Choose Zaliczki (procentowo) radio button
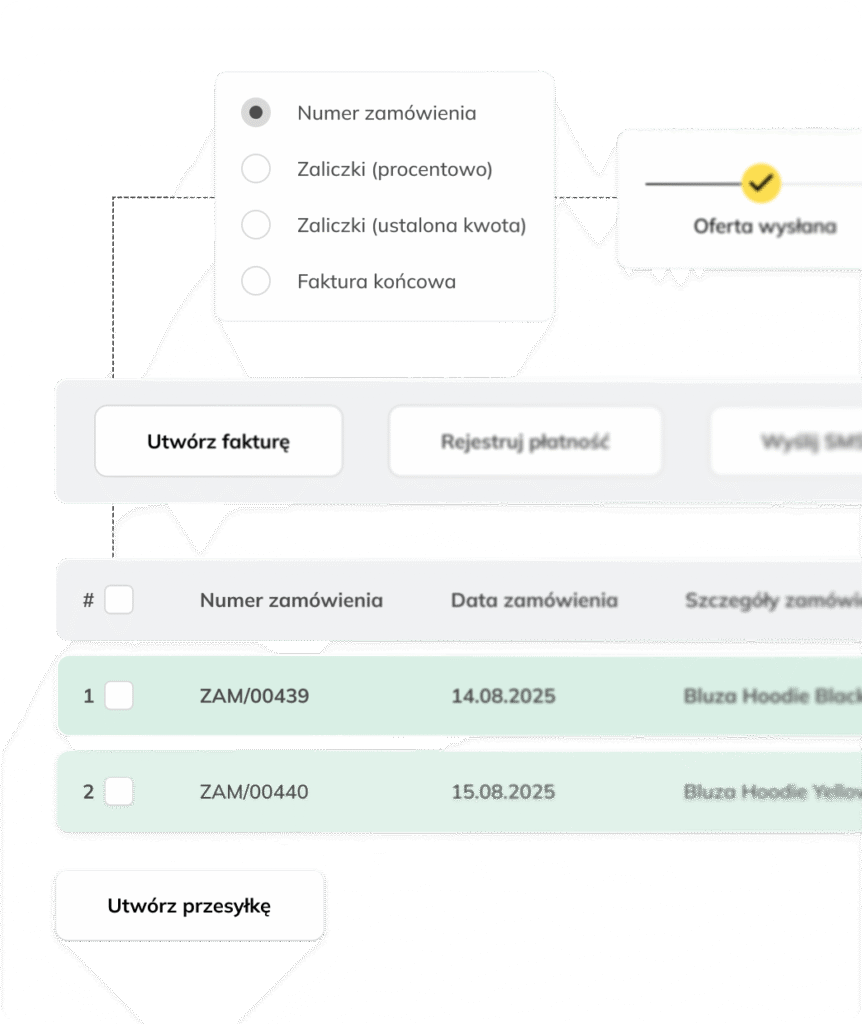Screen dimensions: 862x1024 pyautogui.click(x=256, y=168)
